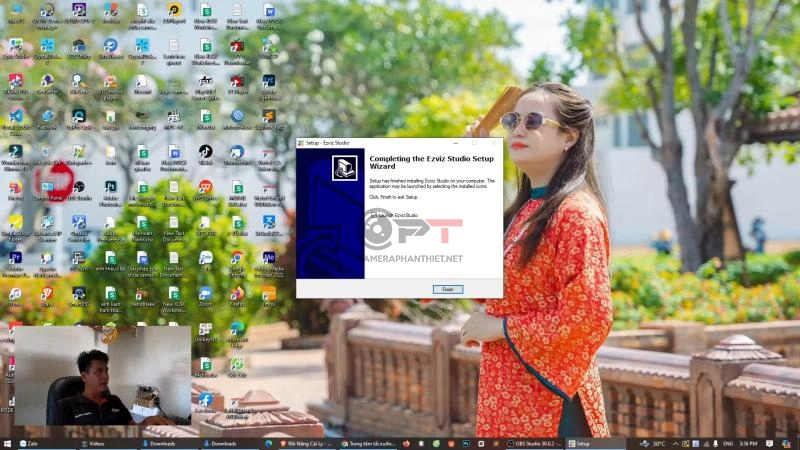
Task: Open the UniKey desktop shortcut
Action: point(206,332)
